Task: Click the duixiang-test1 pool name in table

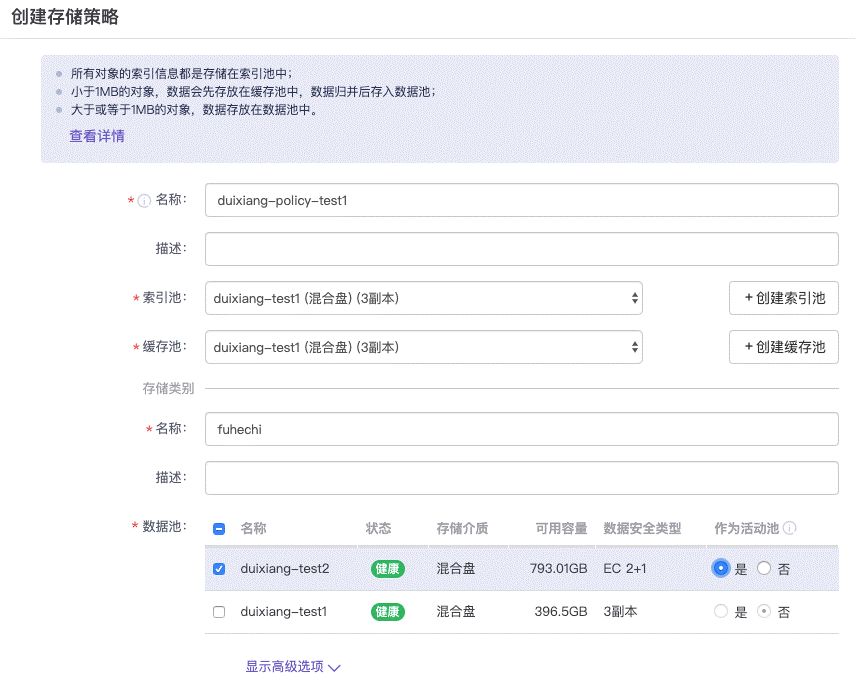Action: click(x=284, y=611)
